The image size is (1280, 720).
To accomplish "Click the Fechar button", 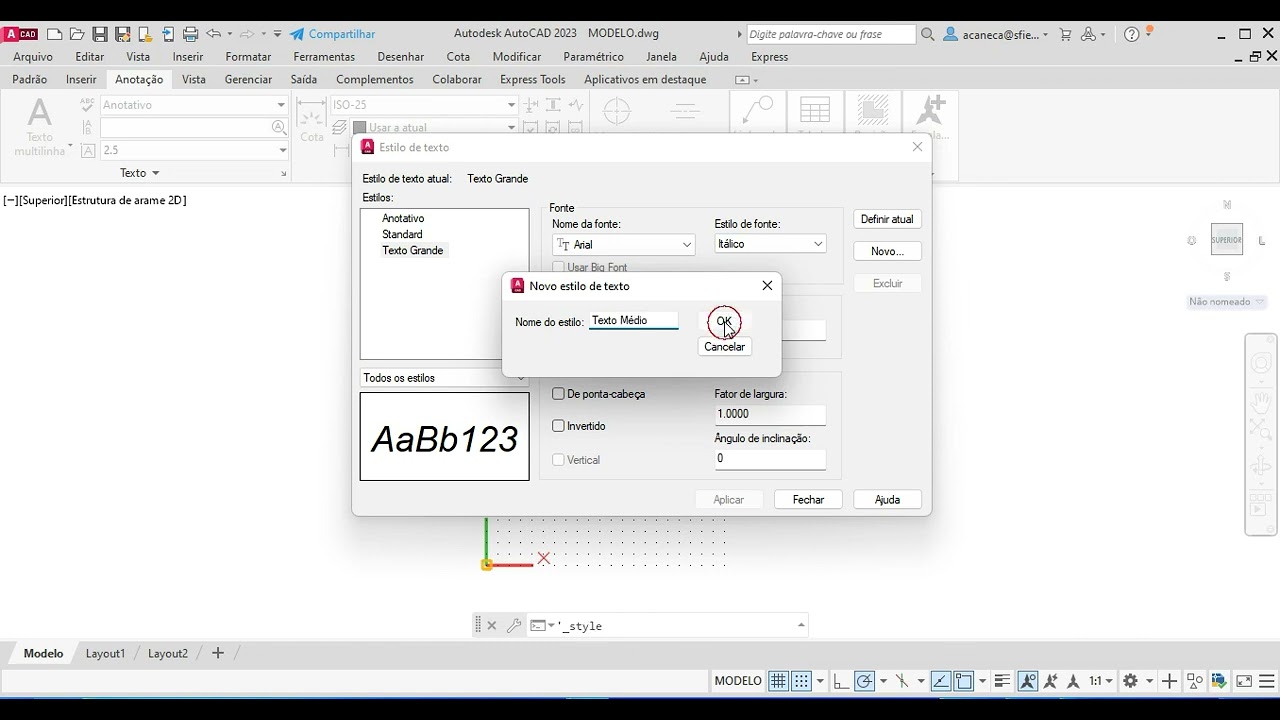I will [x=808, y=499].
